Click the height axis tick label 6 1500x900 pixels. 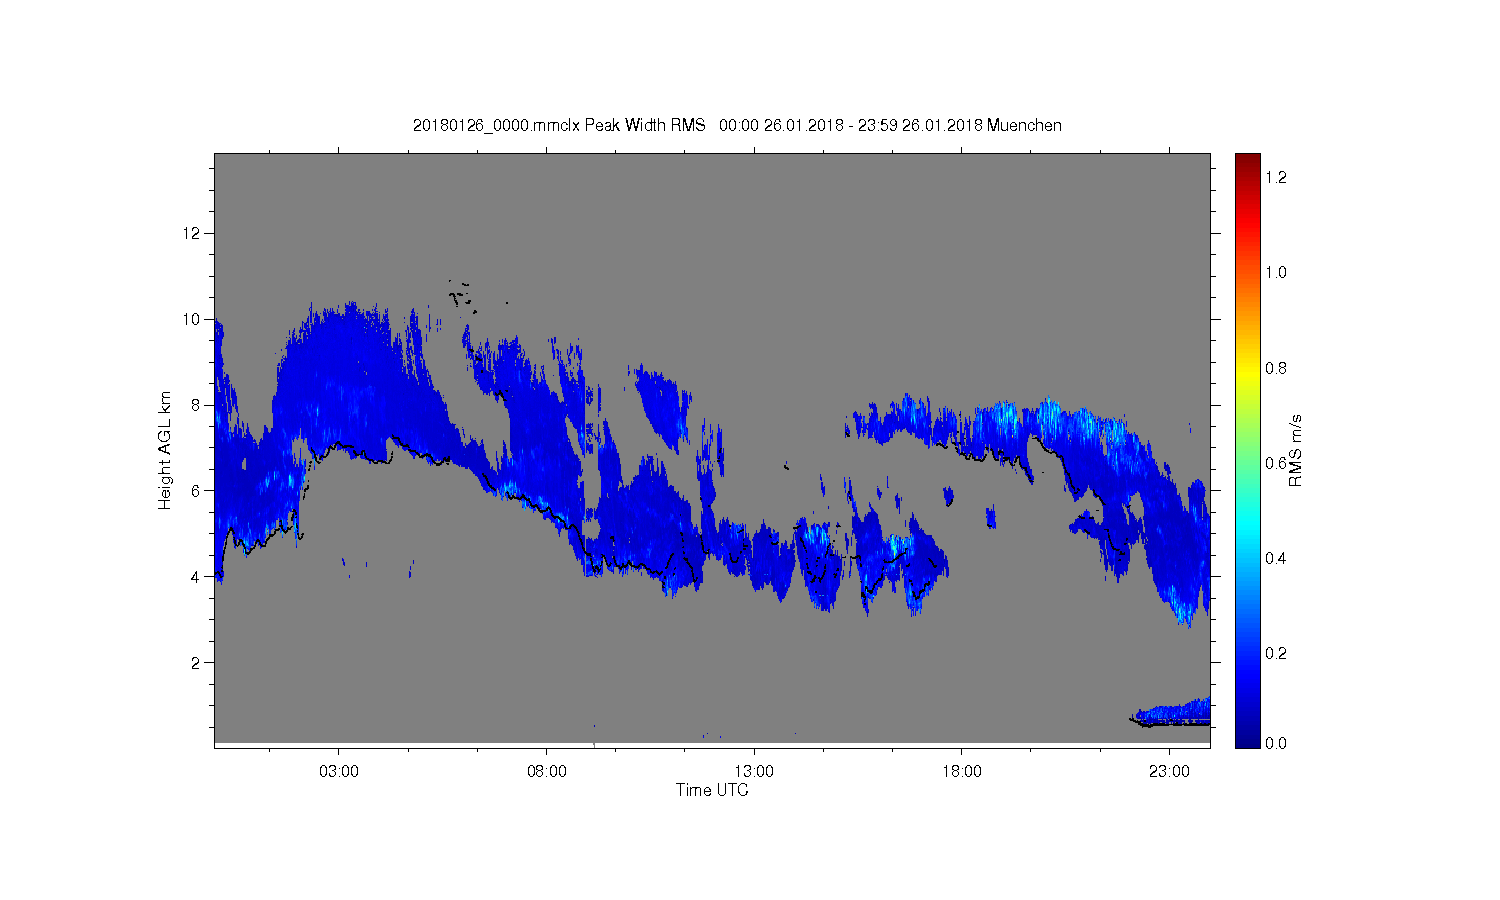(196, 491)
